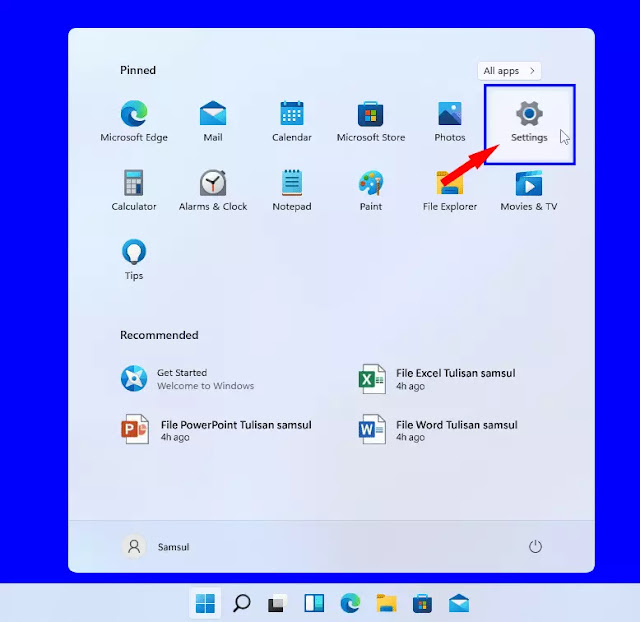Launch Movies & TV
Screen dimensions: 640x622
pos(529,190)
